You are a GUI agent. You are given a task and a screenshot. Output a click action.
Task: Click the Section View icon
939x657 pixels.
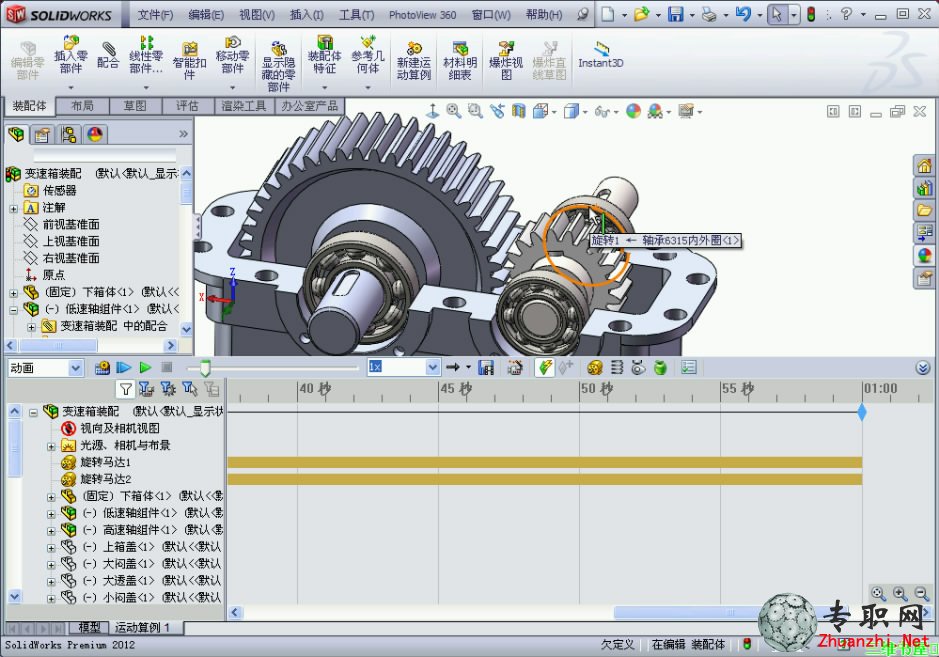click(x=518, y=111)
